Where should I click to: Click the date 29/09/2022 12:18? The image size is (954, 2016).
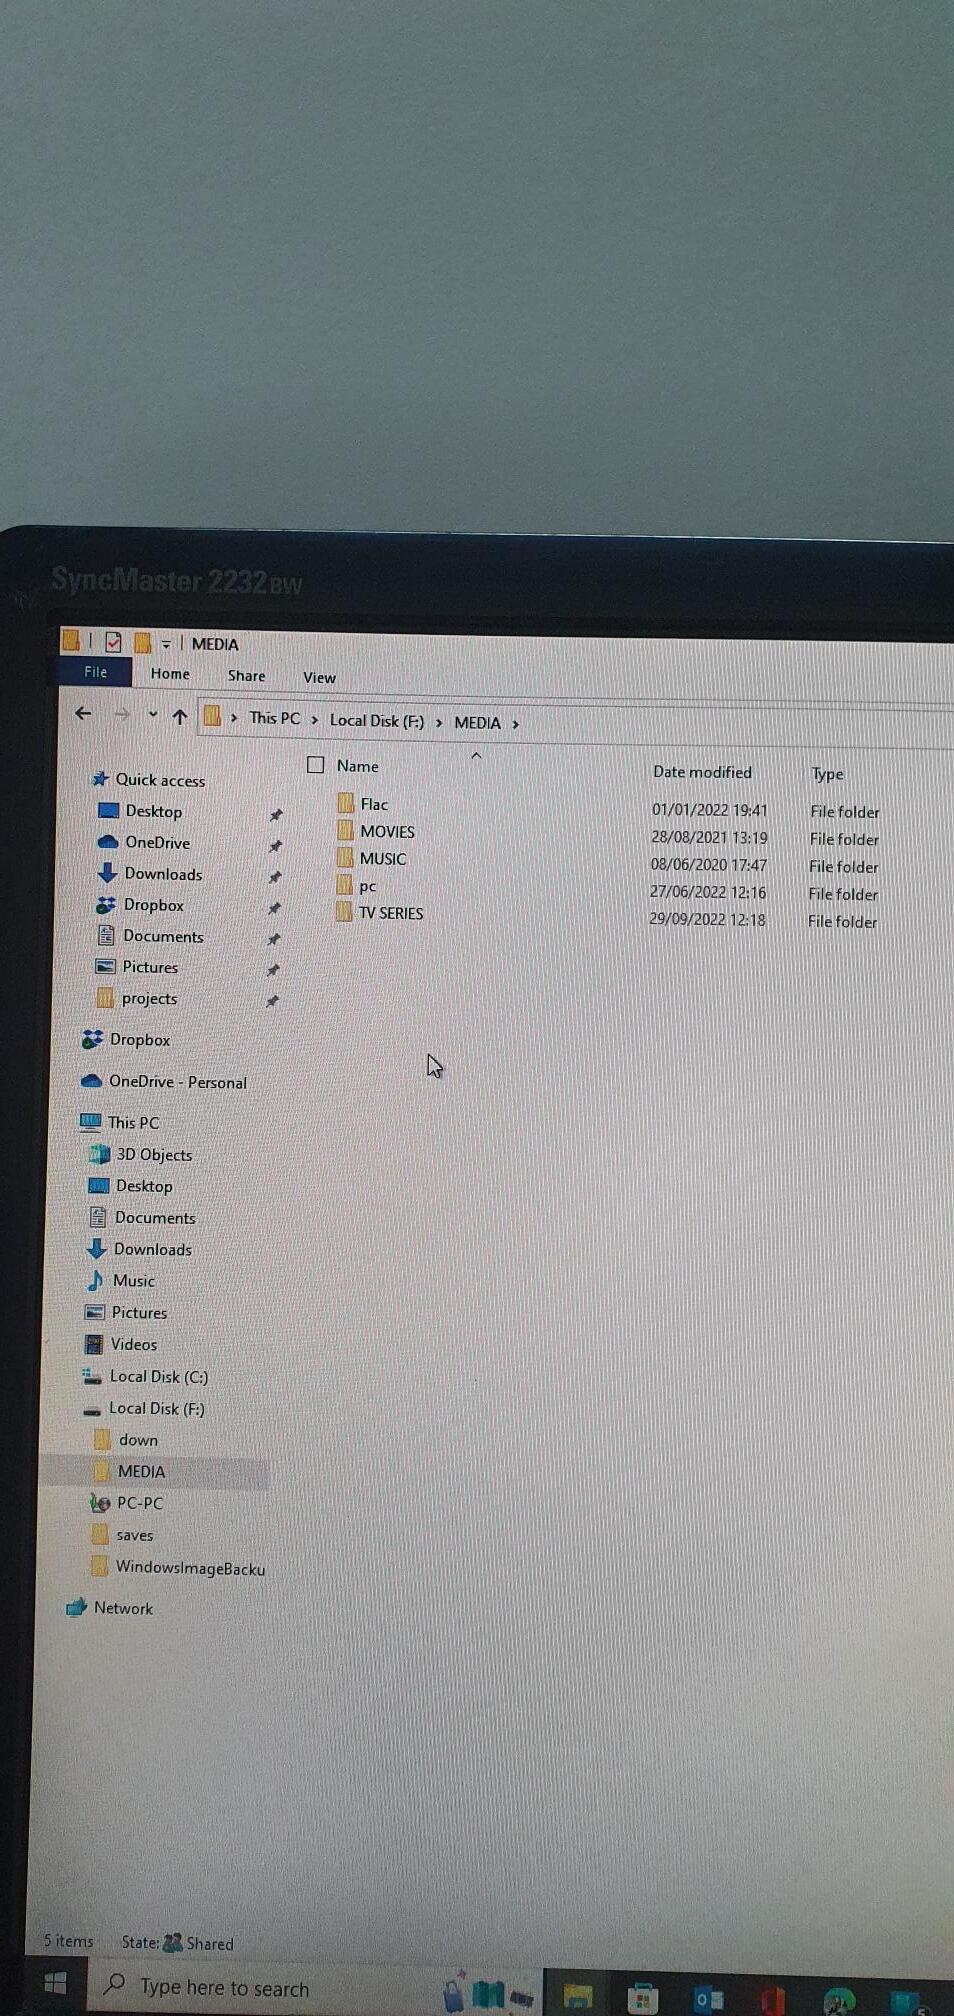(x=707, y=919)
